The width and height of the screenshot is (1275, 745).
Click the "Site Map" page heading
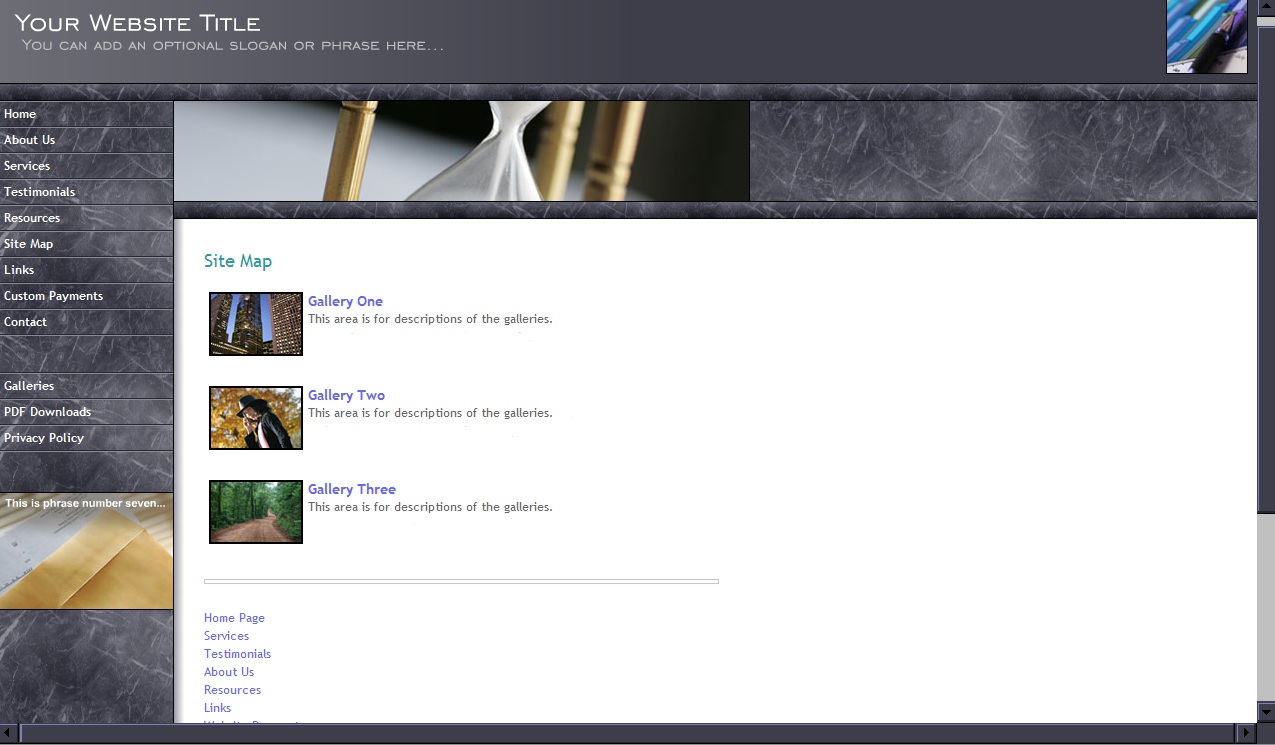click(x=238, y=261)
